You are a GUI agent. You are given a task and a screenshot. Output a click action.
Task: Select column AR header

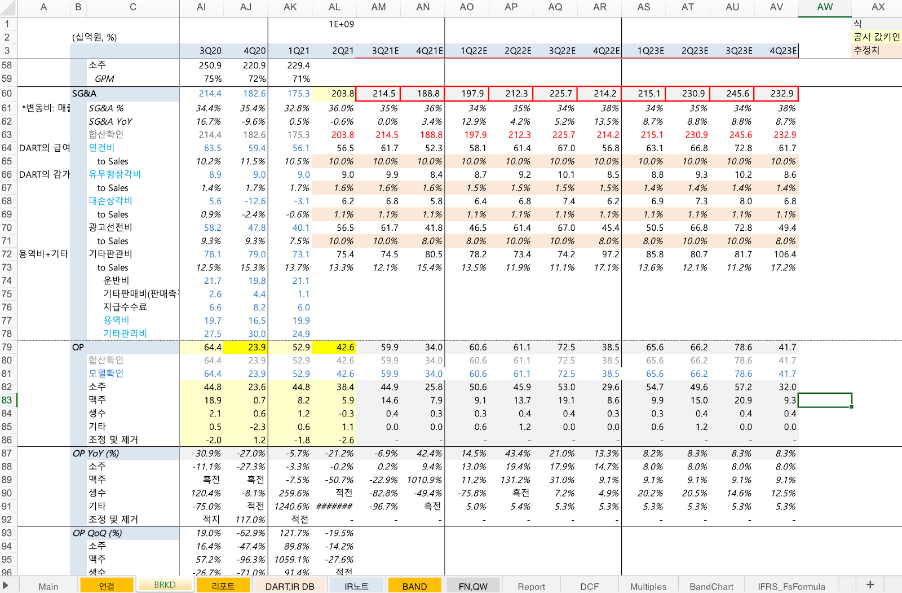pyautogui.click(x=599, y=7)
